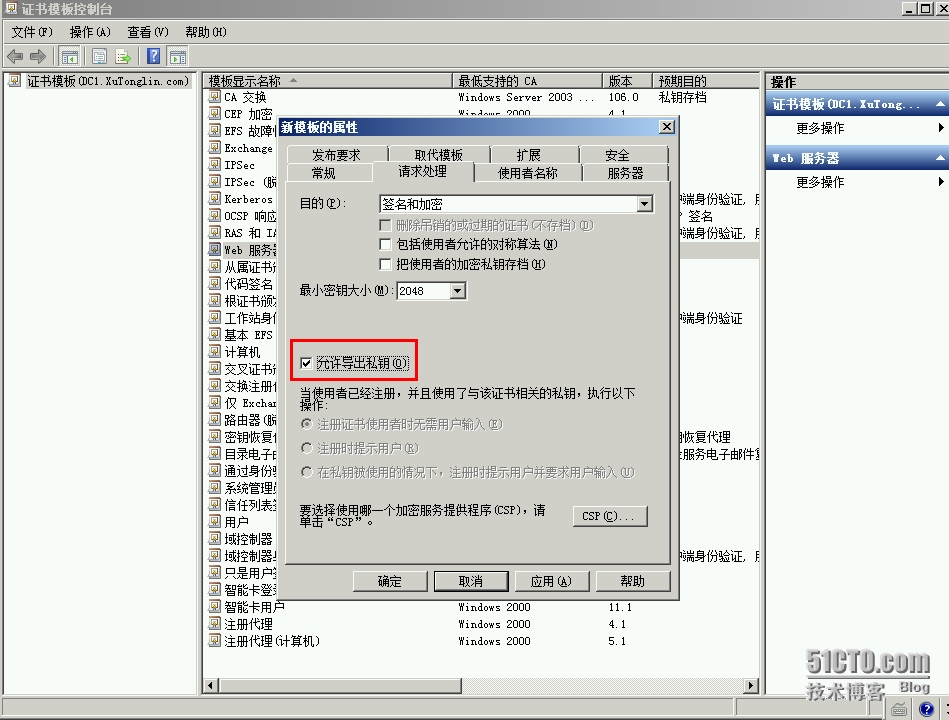Sort by 版本 column header
Screen dimensions: 949x720
click(x=628, y=81)
